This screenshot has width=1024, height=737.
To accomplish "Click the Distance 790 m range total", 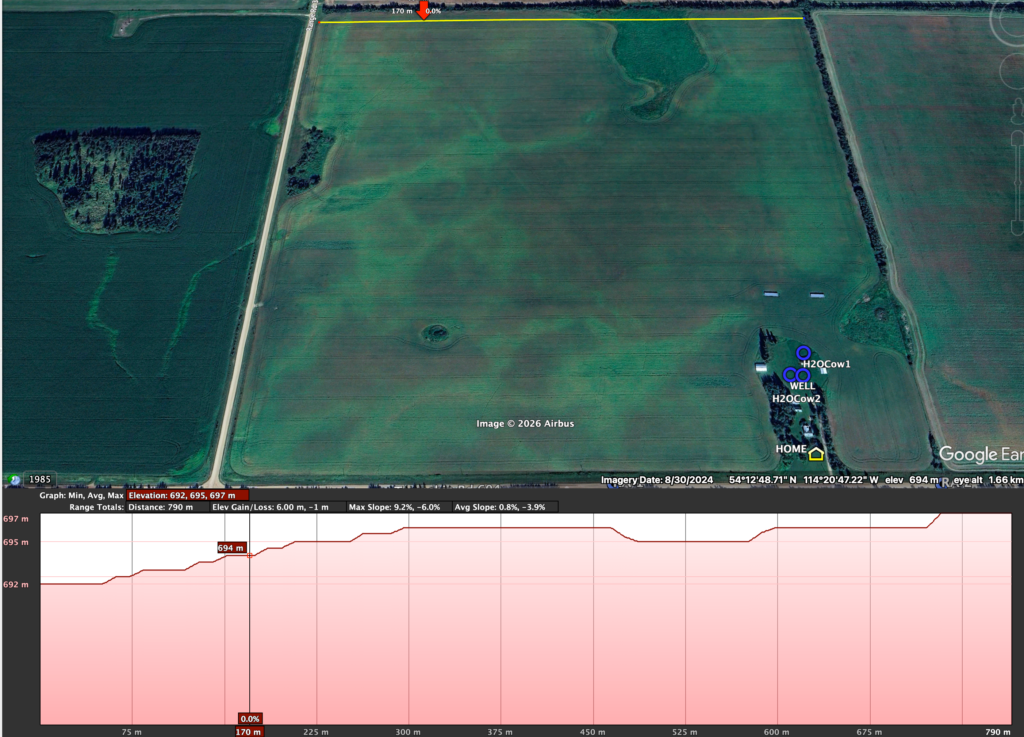I will (x=165, y=507).
